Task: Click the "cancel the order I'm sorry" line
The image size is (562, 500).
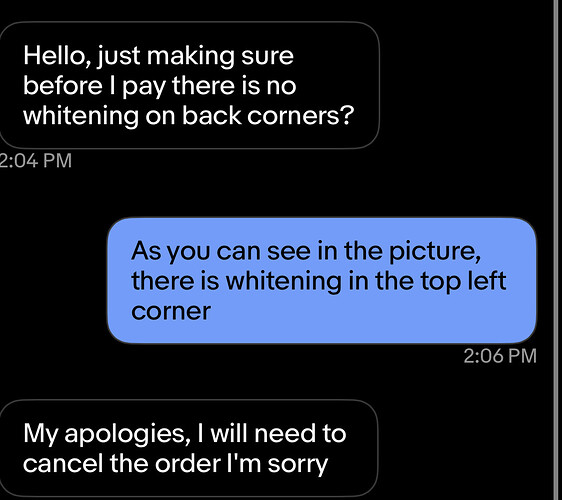Action: pyautogui.click(x=175, y=464)
